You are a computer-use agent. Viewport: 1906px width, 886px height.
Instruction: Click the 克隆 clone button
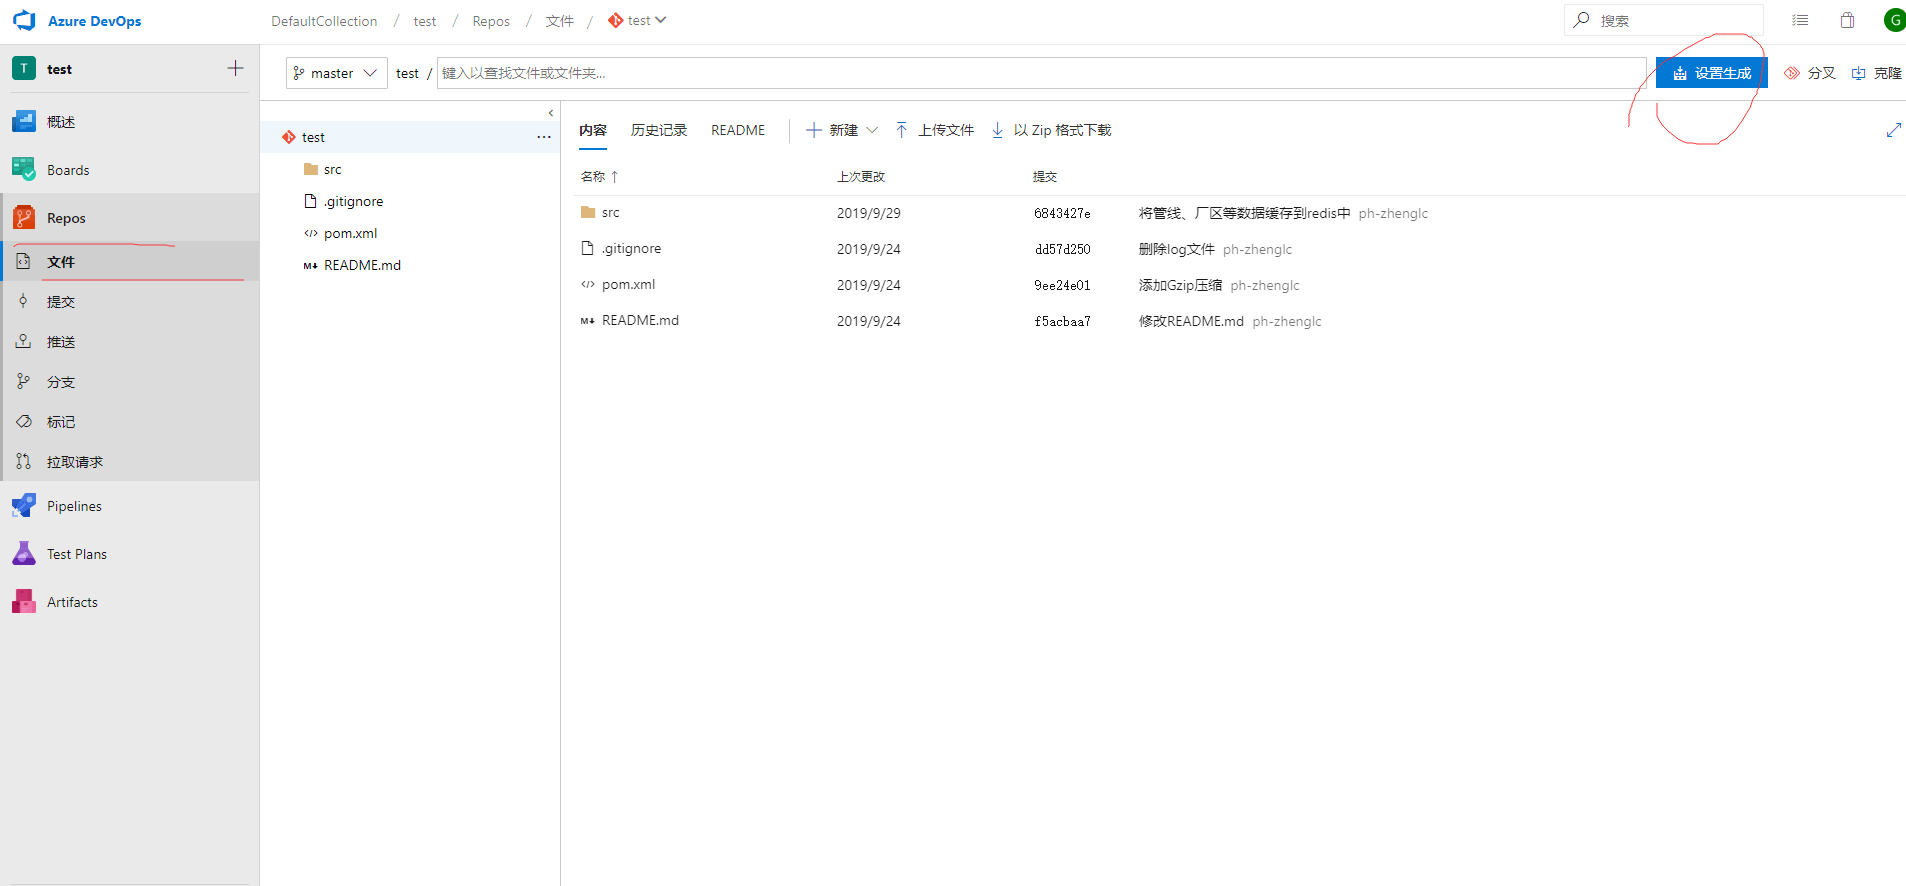pyautogui.click(x=1876, y=73)
